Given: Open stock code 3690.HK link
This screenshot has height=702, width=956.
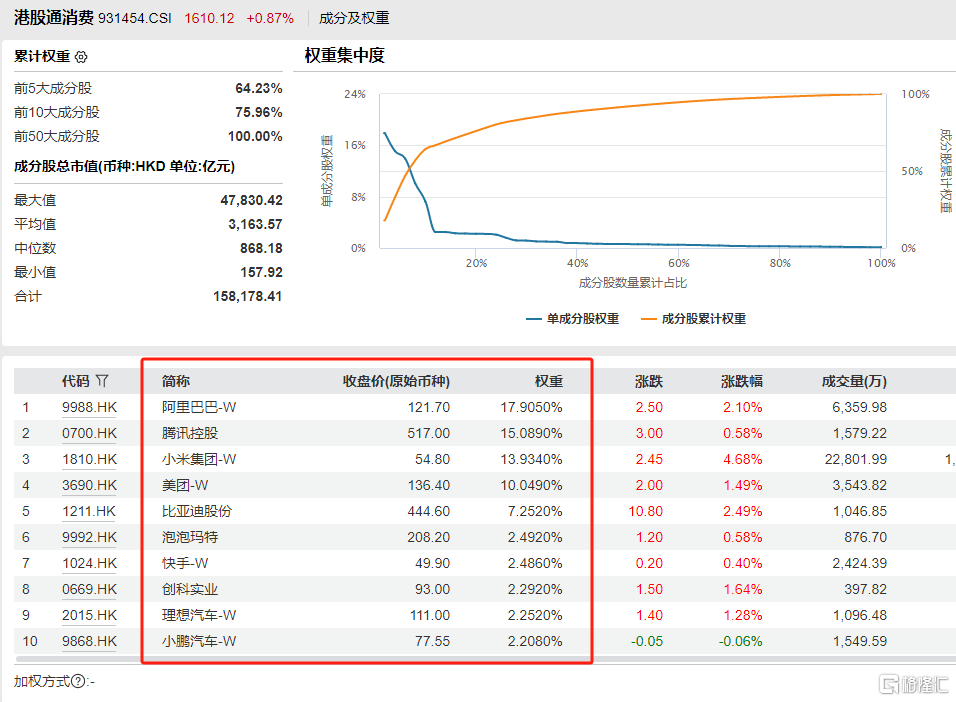Looking at the screenshot, I should (89, 485).
